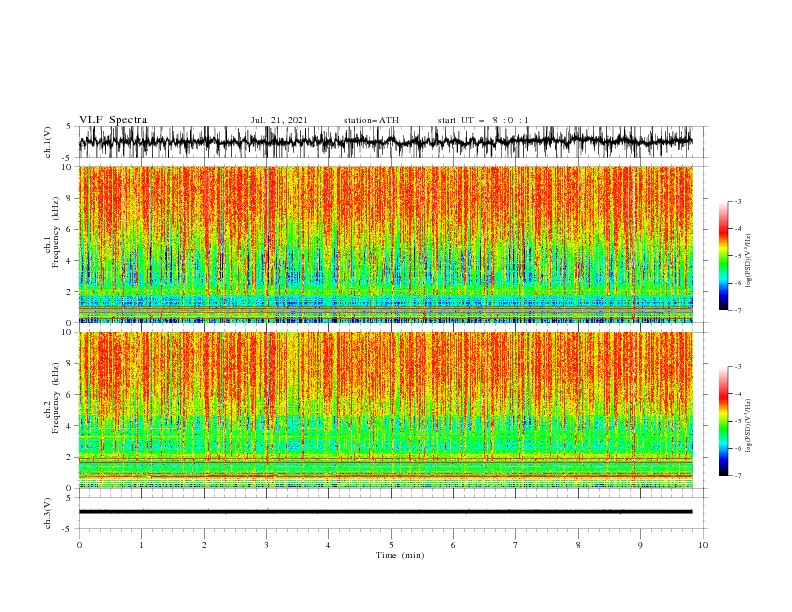792x612 pixels.
Task: Click the ch.2 spectrogram plot area
Action: [x=385, y=410]
